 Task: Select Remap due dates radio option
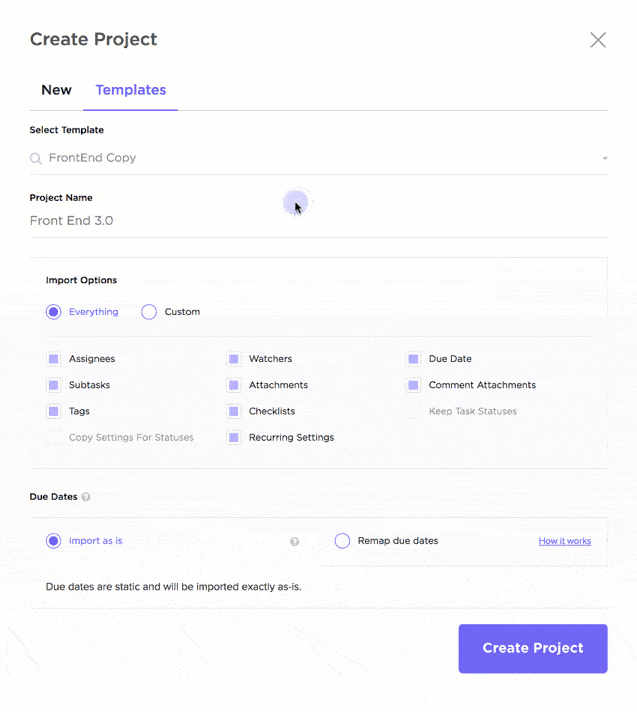point(342,541)
